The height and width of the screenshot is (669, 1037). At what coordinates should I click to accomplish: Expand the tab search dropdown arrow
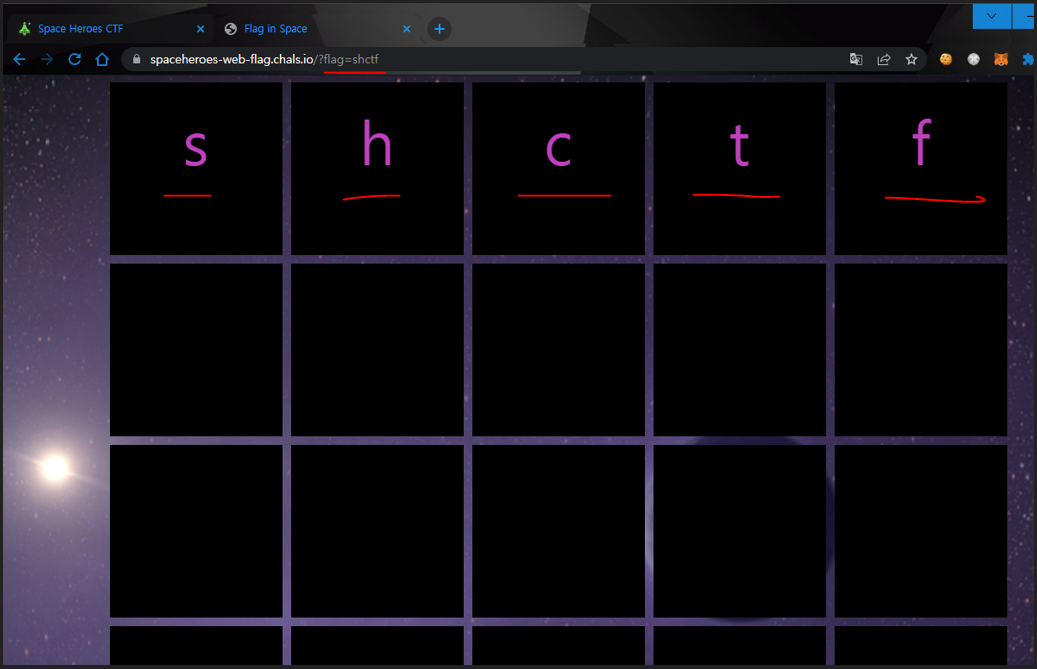tap(991, 16)
